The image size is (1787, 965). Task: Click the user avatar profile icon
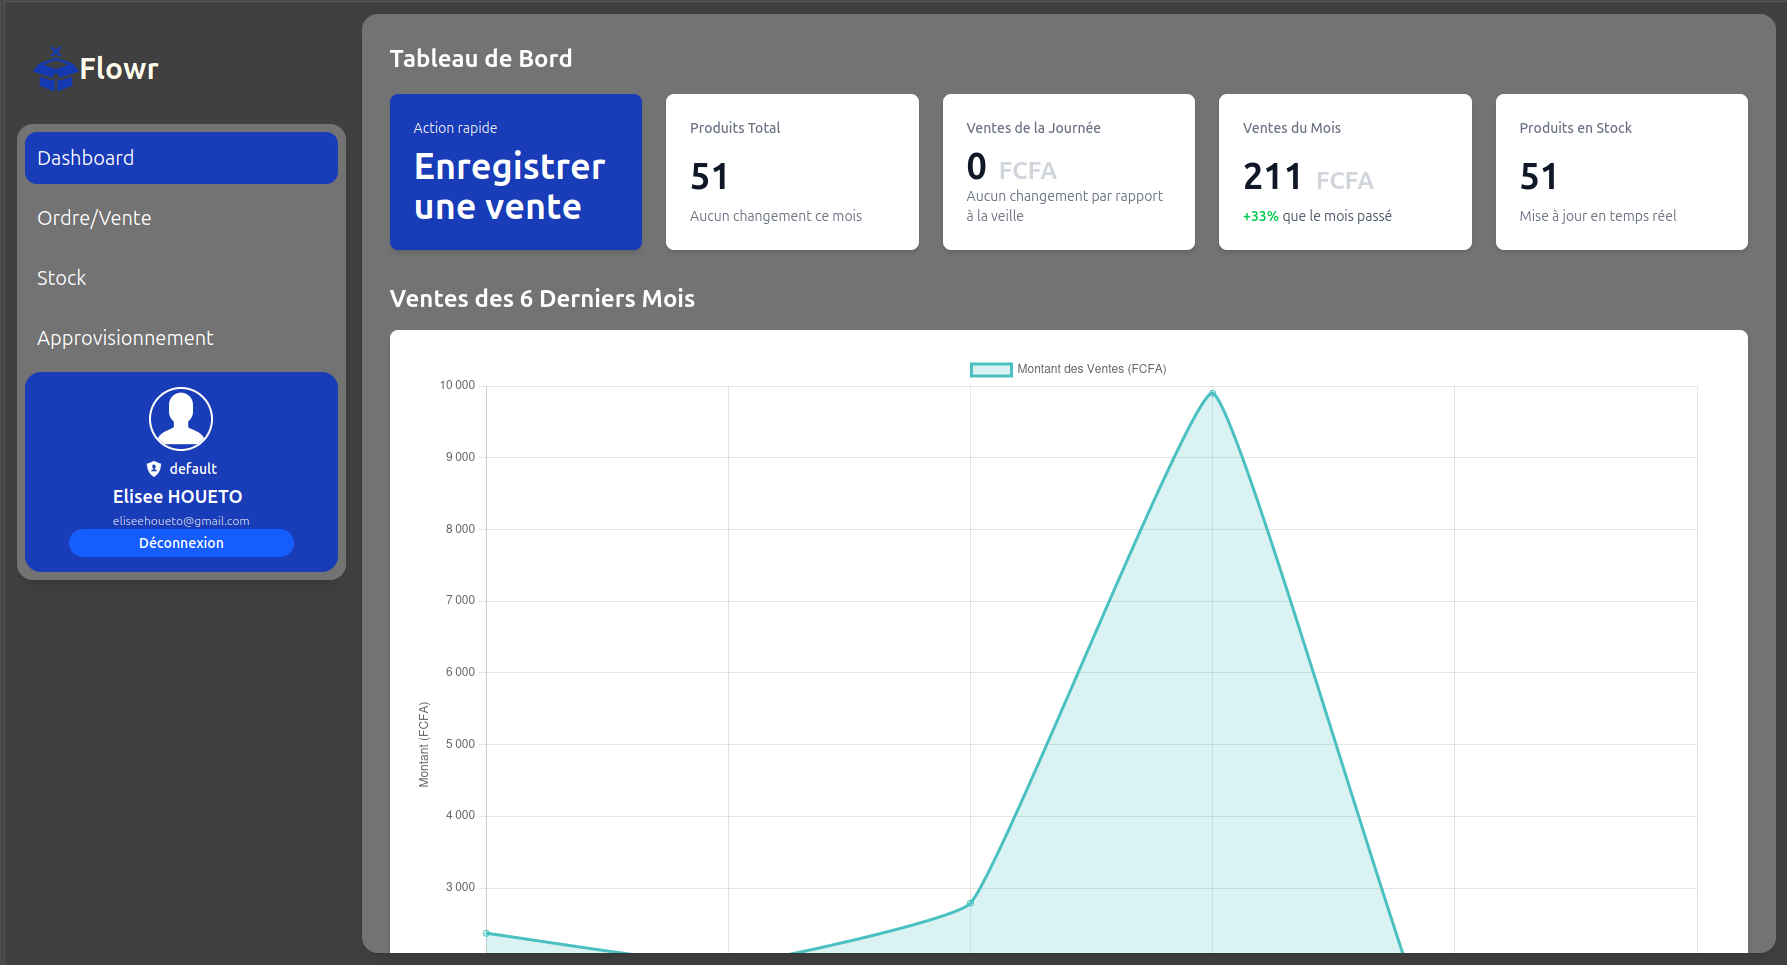[x=181, y=418]
